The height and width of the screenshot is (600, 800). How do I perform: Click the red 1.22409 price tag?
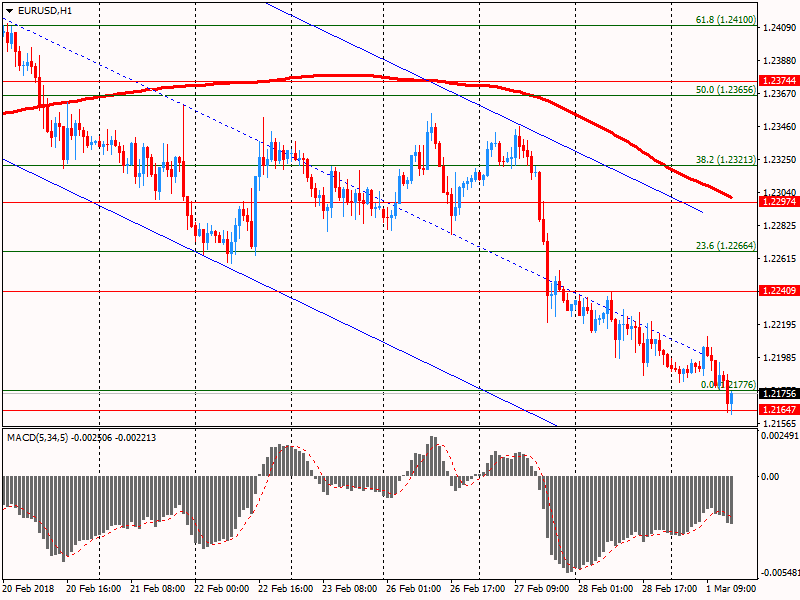(x=778, y=291)
